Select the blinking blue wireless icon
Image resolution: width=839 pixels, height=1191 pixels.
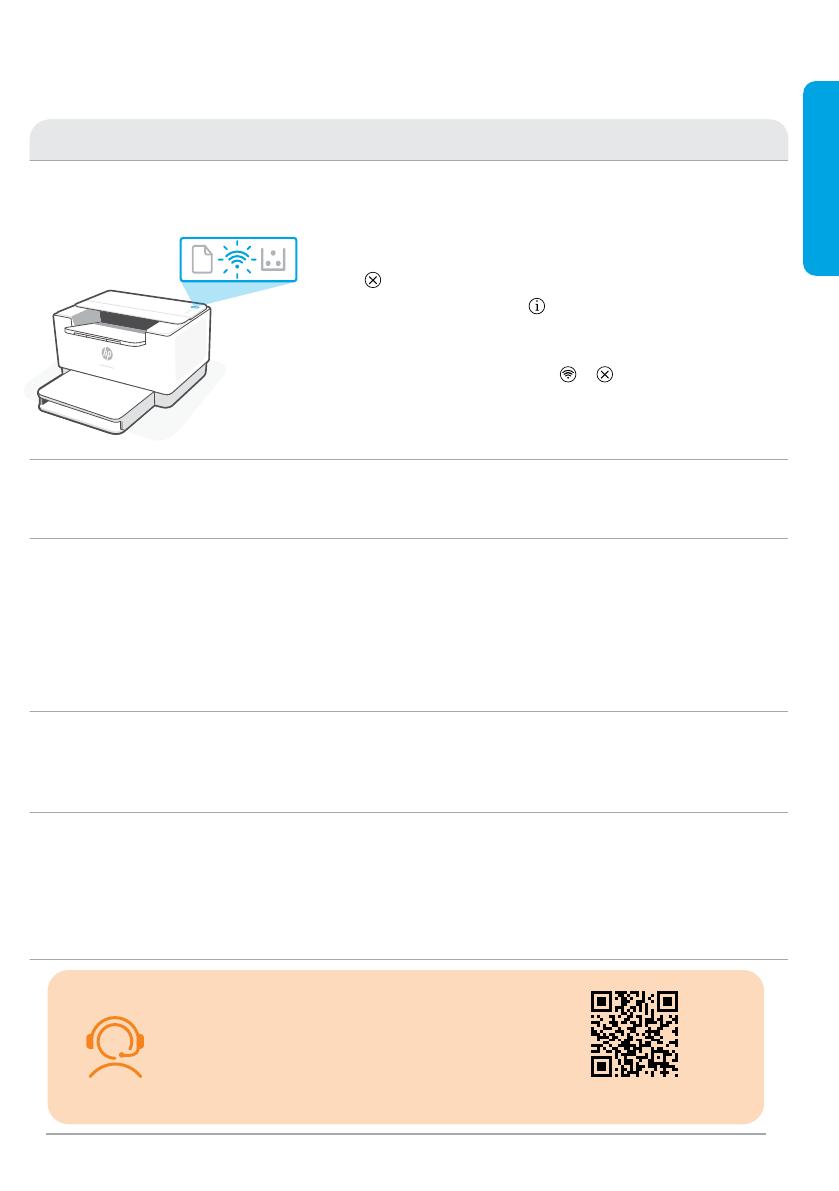click(x=238, y=259)
